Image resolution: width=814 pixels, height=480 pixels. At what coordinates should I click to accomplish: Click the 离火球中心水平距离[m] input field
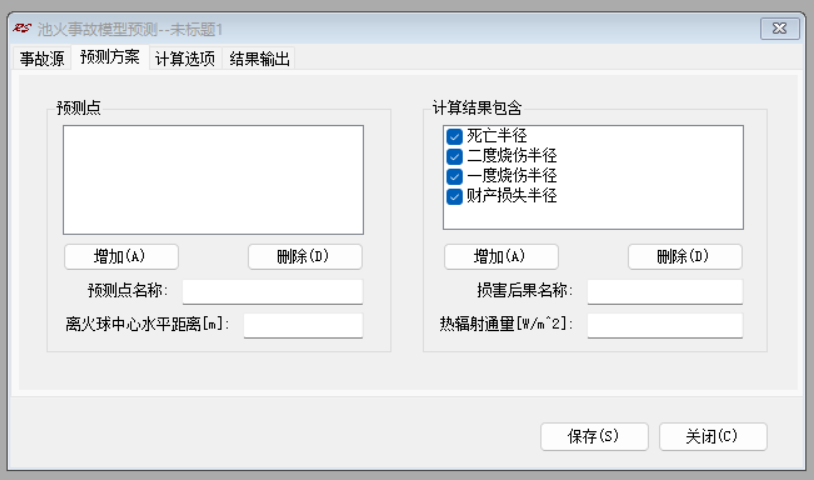pyautogui.click(x=302, y=325)
